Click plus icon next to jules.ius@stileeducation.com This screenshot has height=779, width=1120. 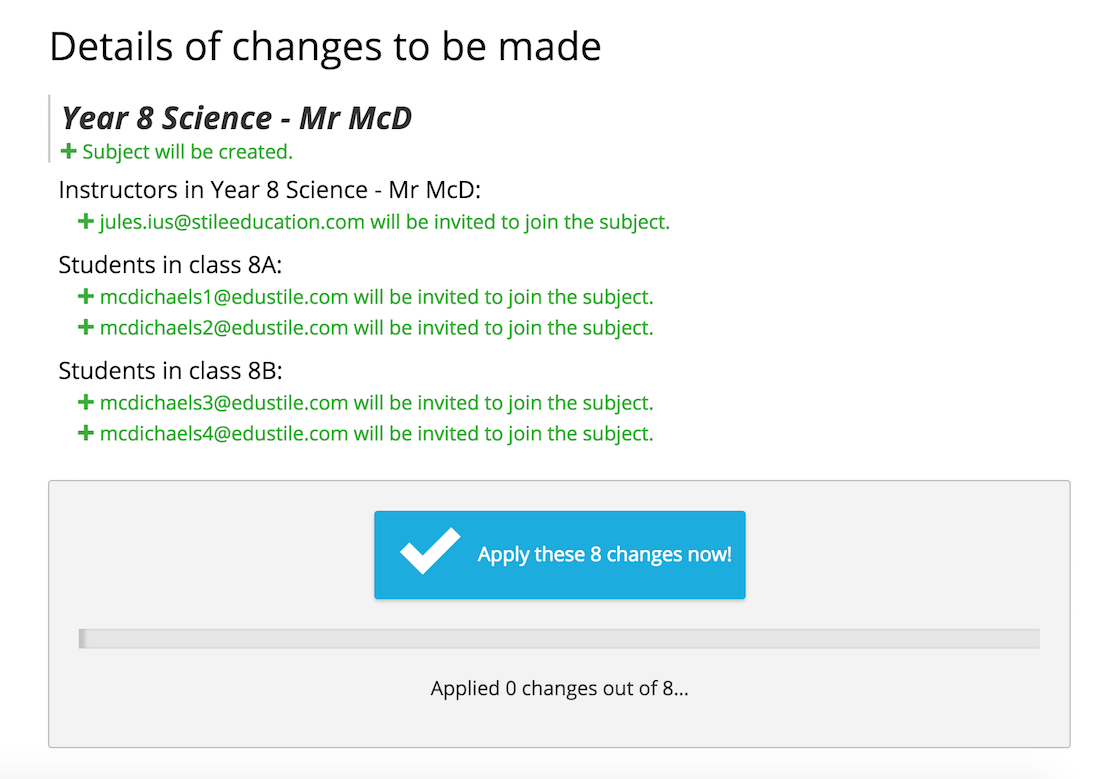[86, 222]
